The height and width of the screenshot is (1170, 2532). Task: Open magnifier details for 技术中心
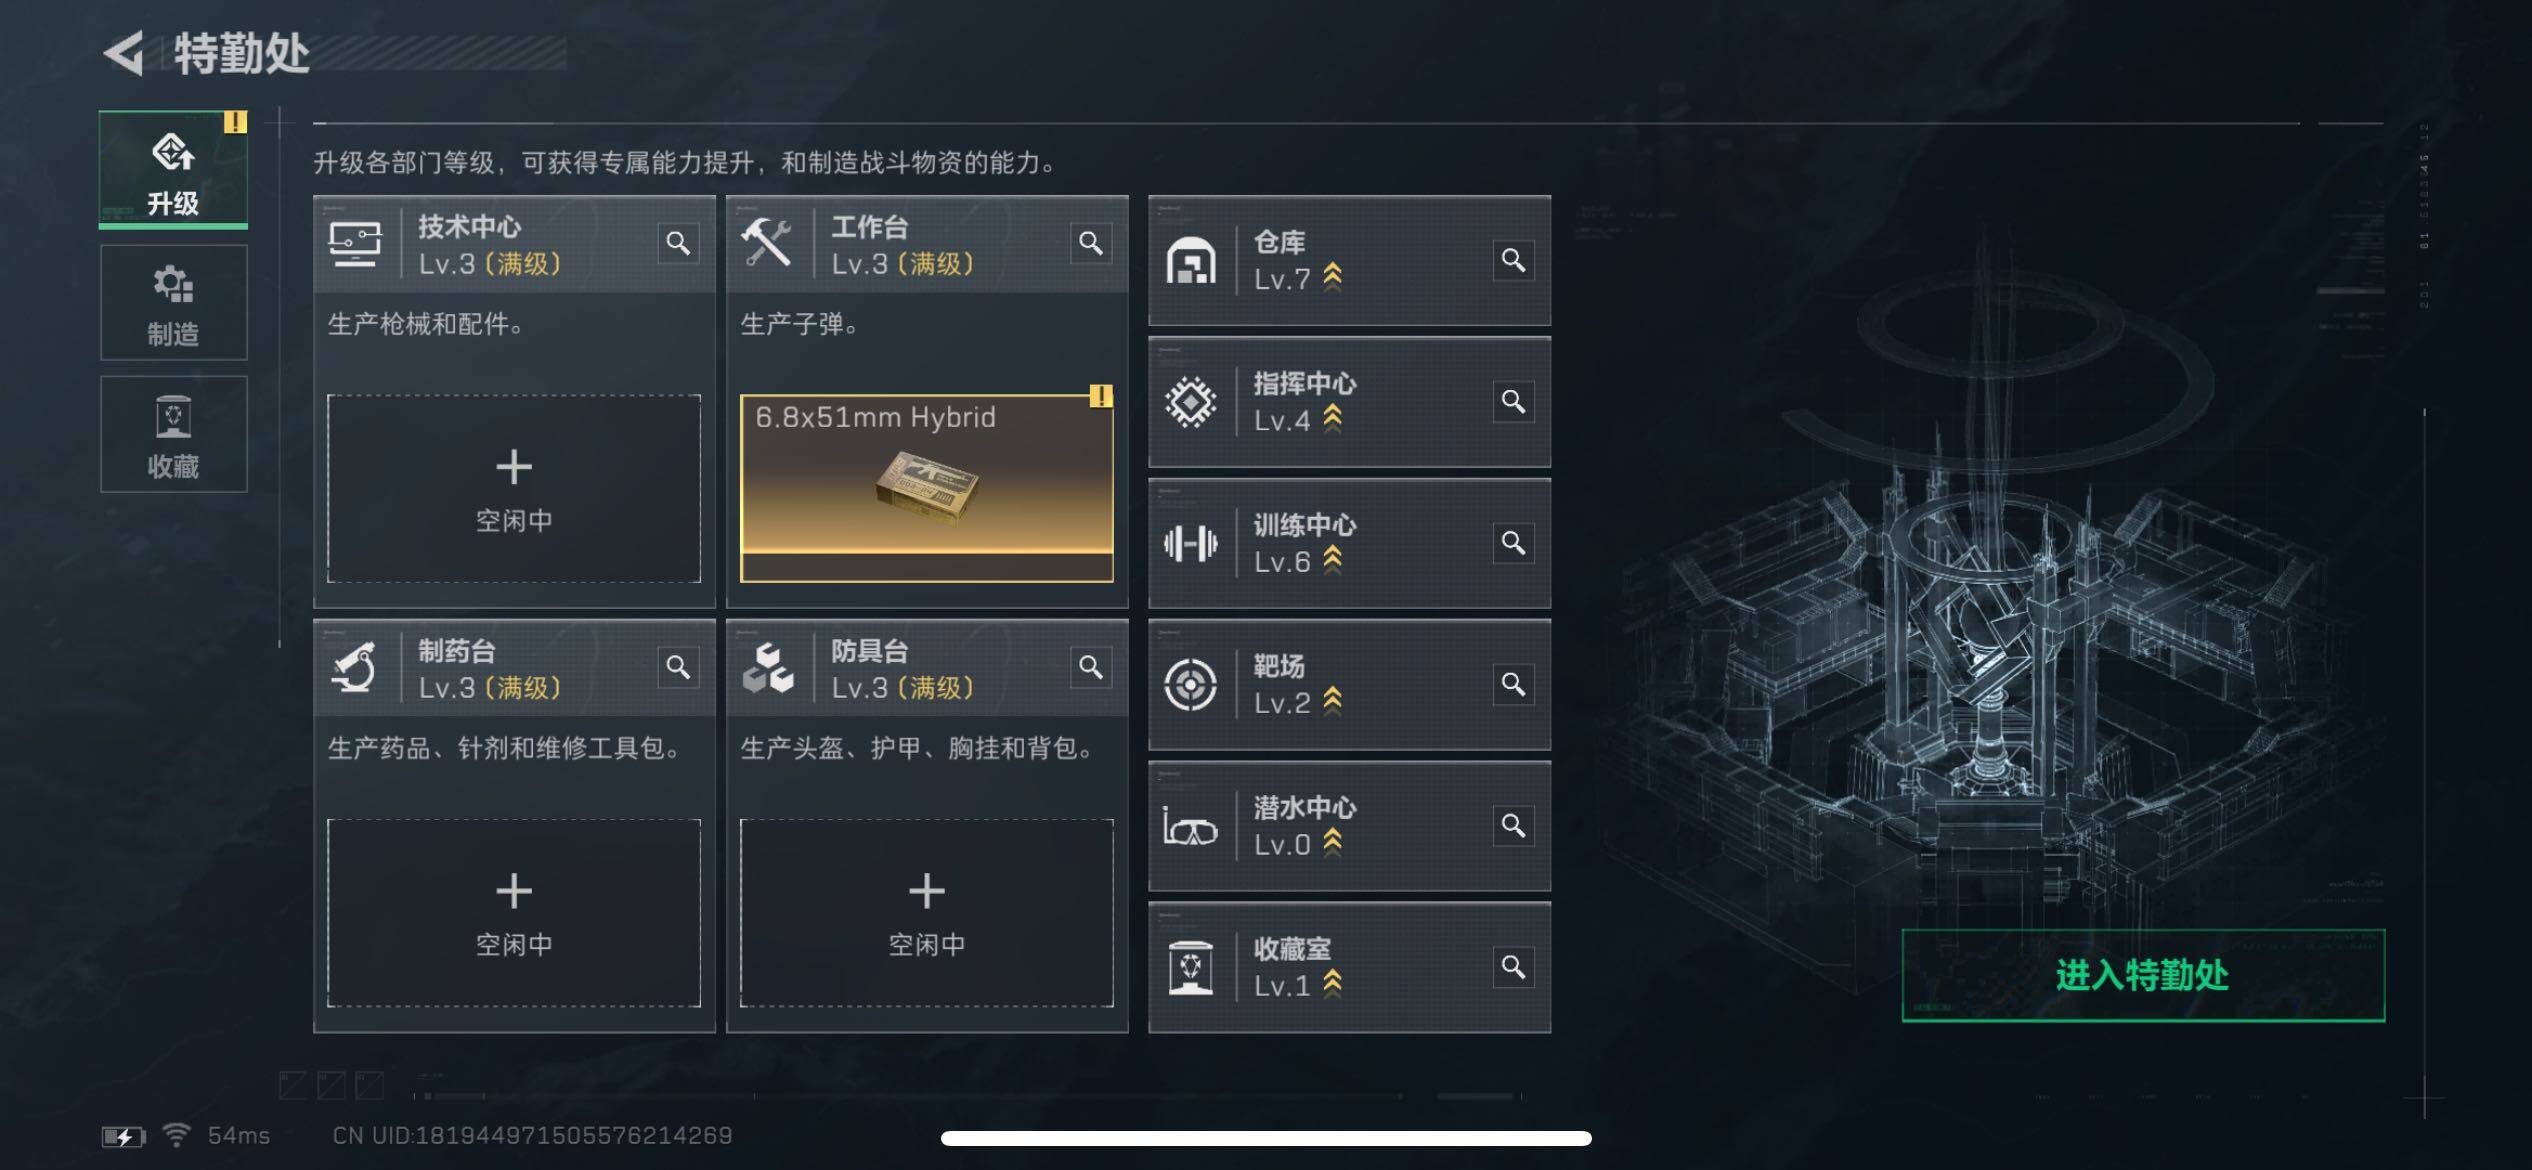[678, 243]
